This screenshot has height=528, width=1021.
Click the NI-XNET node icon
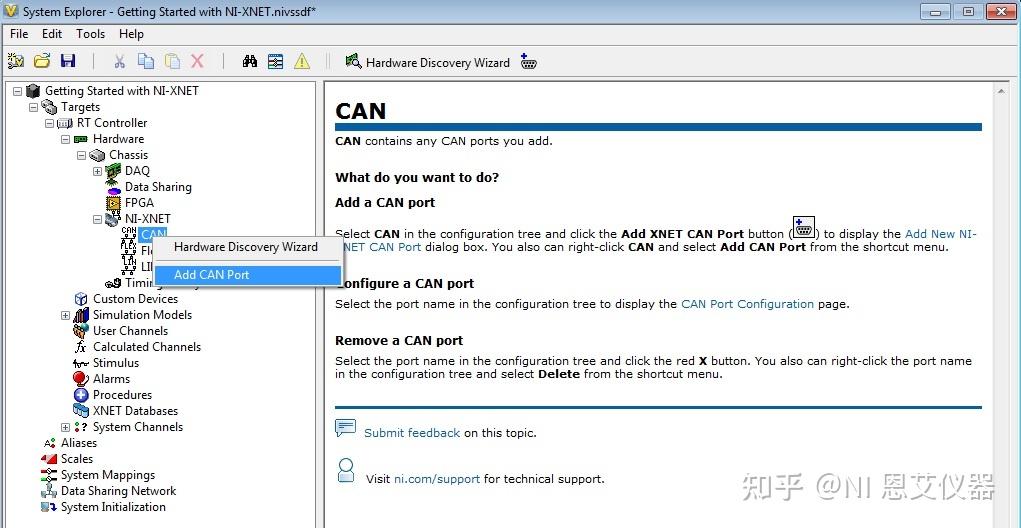tap(113, 219)
